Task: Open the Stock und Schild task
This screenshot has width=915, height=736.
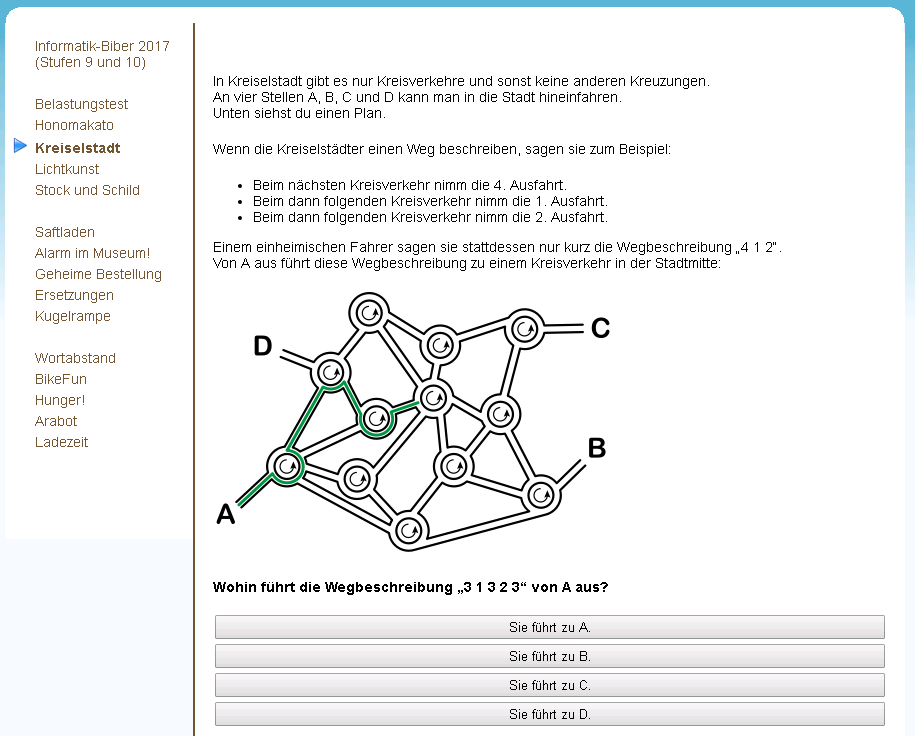Action: pyautogui.click(x=88, y=190)
